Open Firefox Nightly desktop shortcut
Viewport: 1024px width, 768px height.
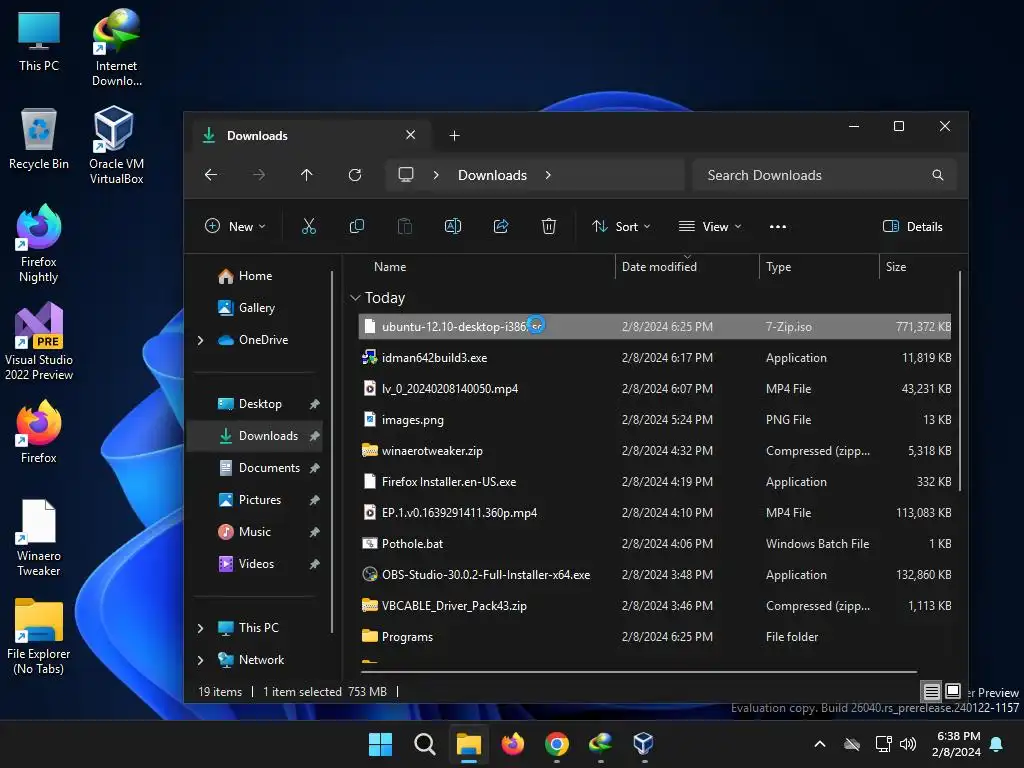[39, 243]
